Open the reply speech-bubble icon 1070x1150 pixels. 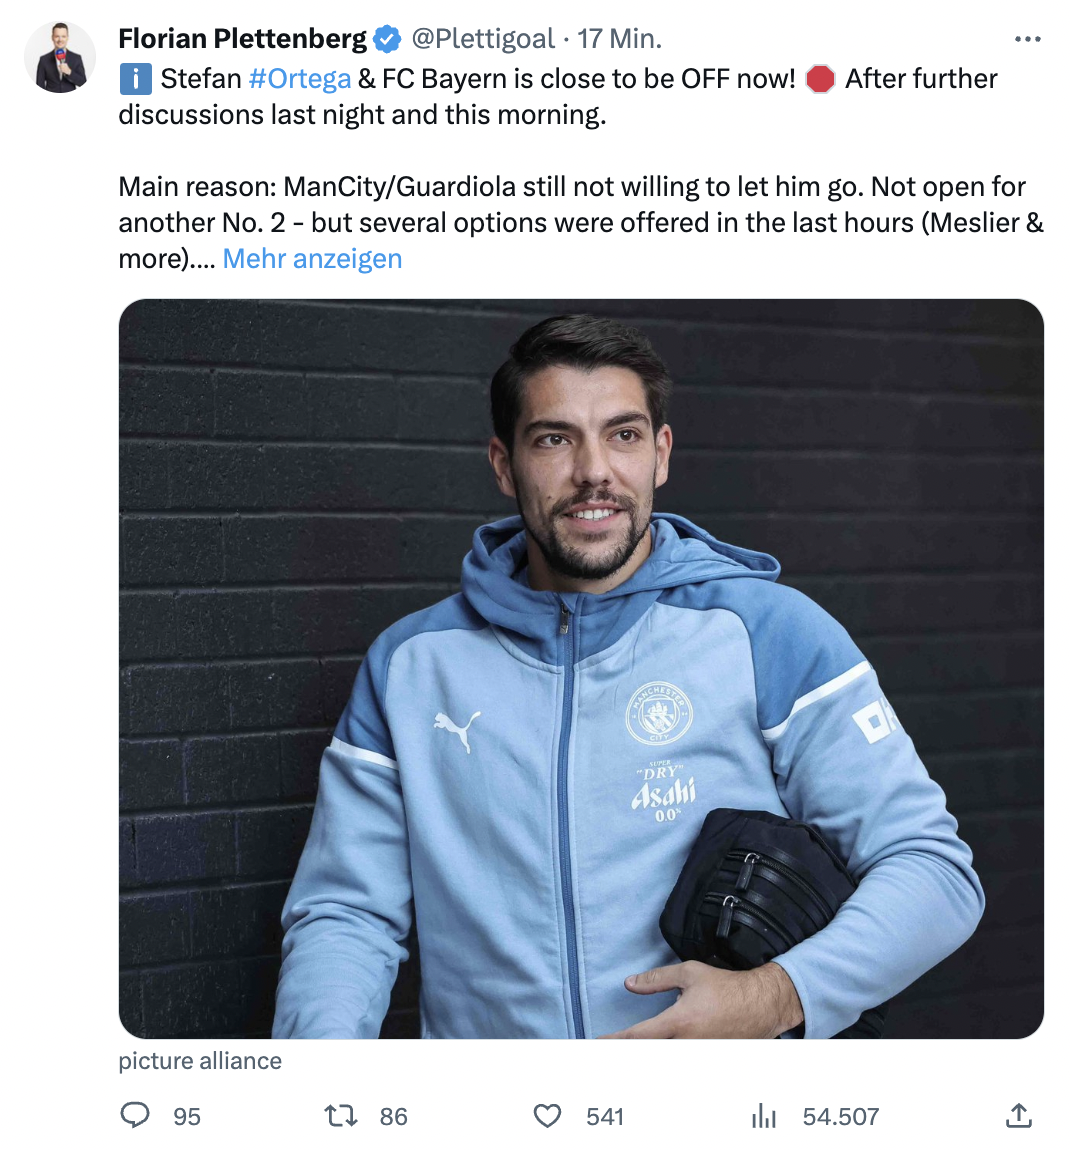135,1116
